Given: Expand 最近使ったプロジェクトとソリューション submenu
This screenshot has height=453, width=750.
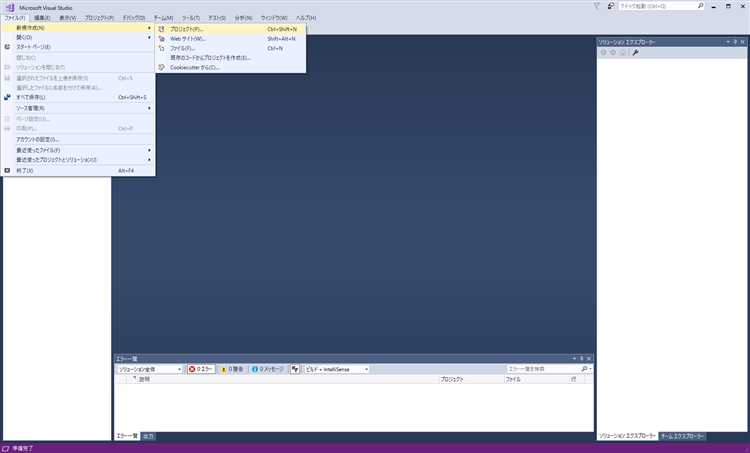Looking at the screenshot, I should click(x=149, y=160).
